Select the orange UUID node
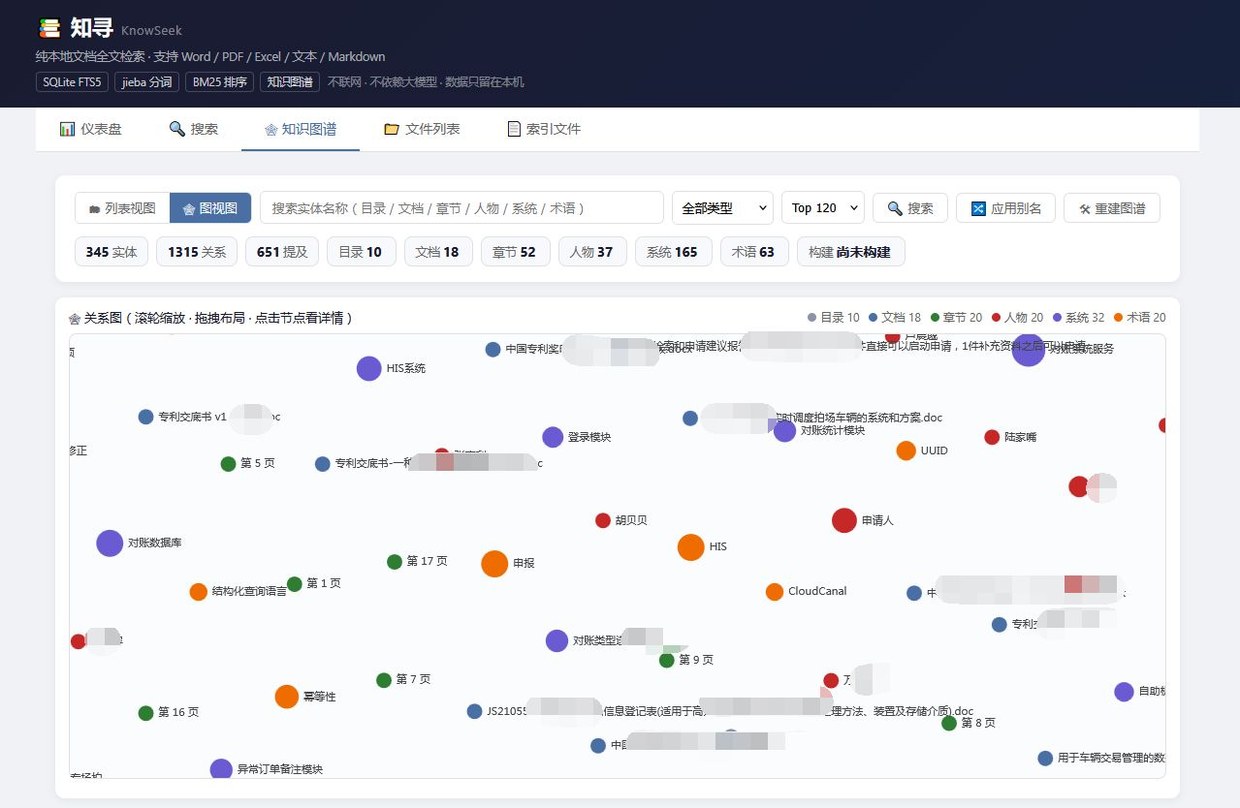1240x808 pixels. click(906, 450)
